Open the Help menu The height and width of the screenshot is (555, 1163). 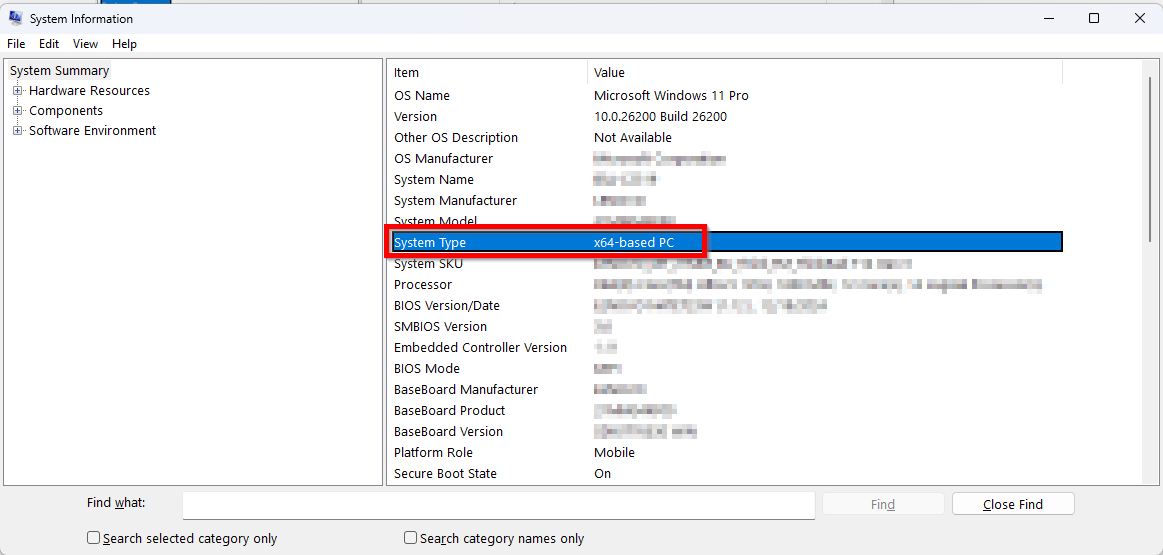click(x=124, y=44)
